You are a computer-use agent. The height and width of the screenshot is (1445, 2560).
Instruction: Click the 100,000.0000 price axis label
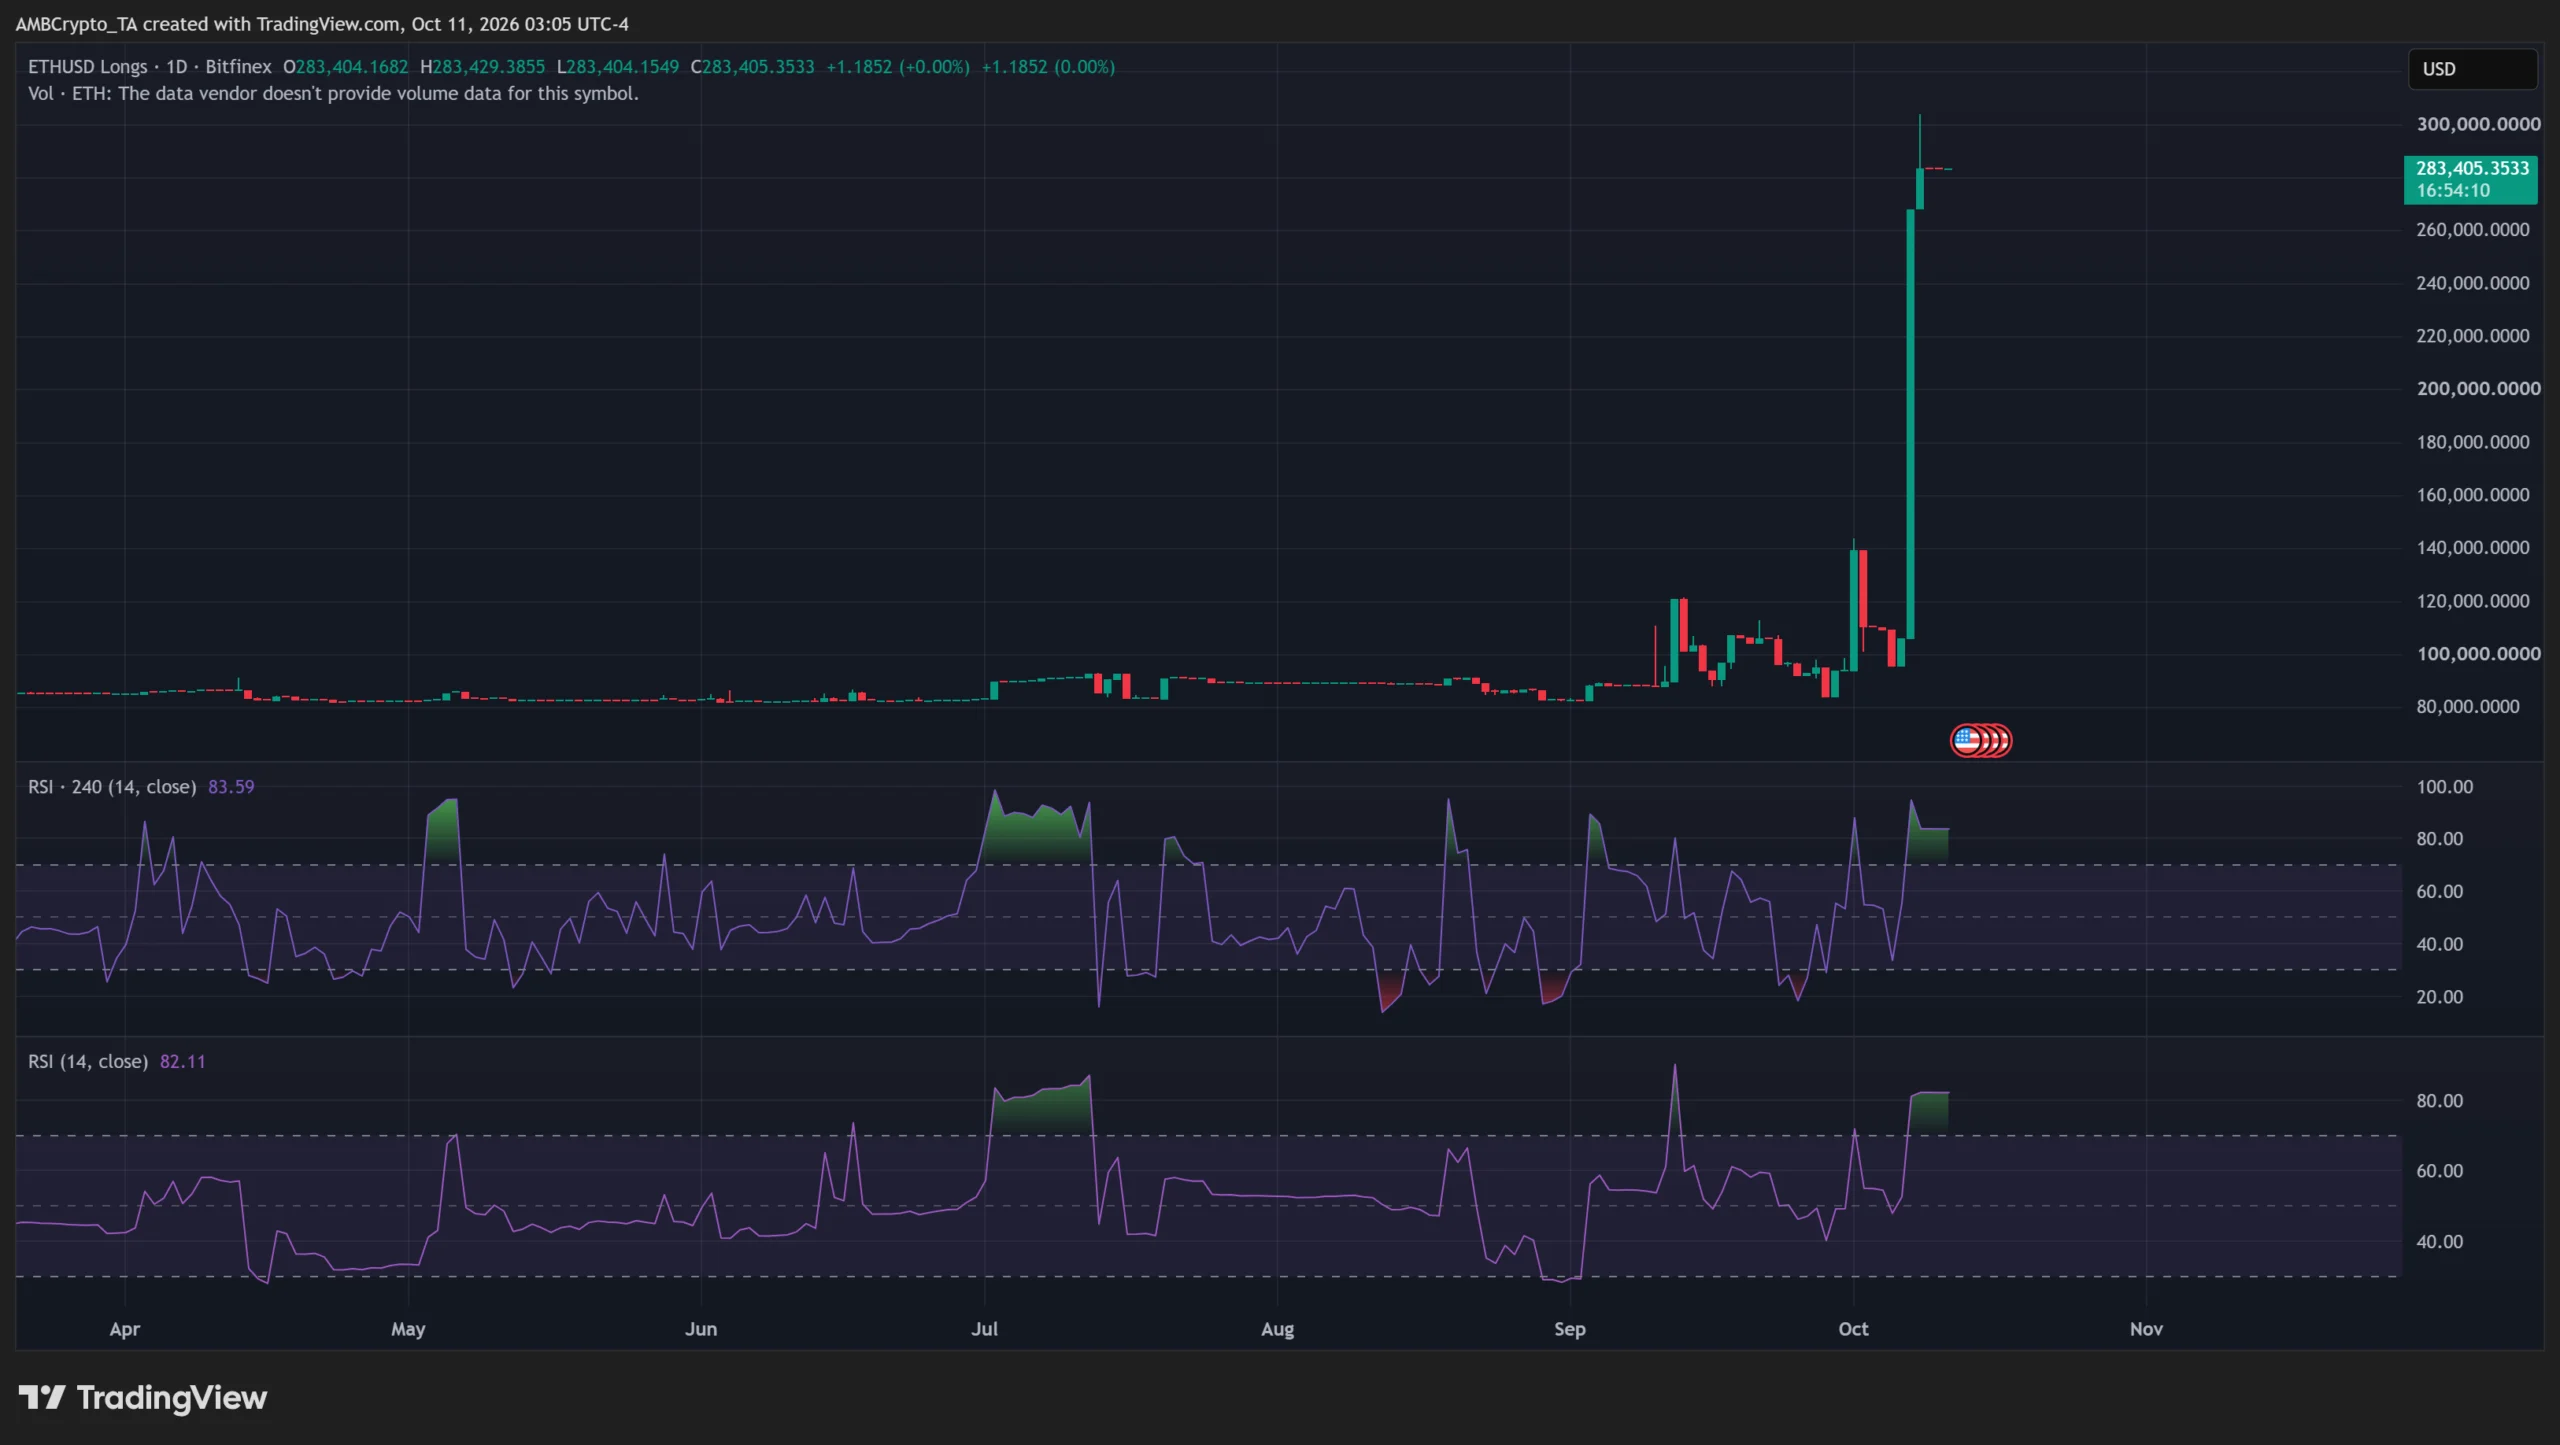[x=2478, y=653]
